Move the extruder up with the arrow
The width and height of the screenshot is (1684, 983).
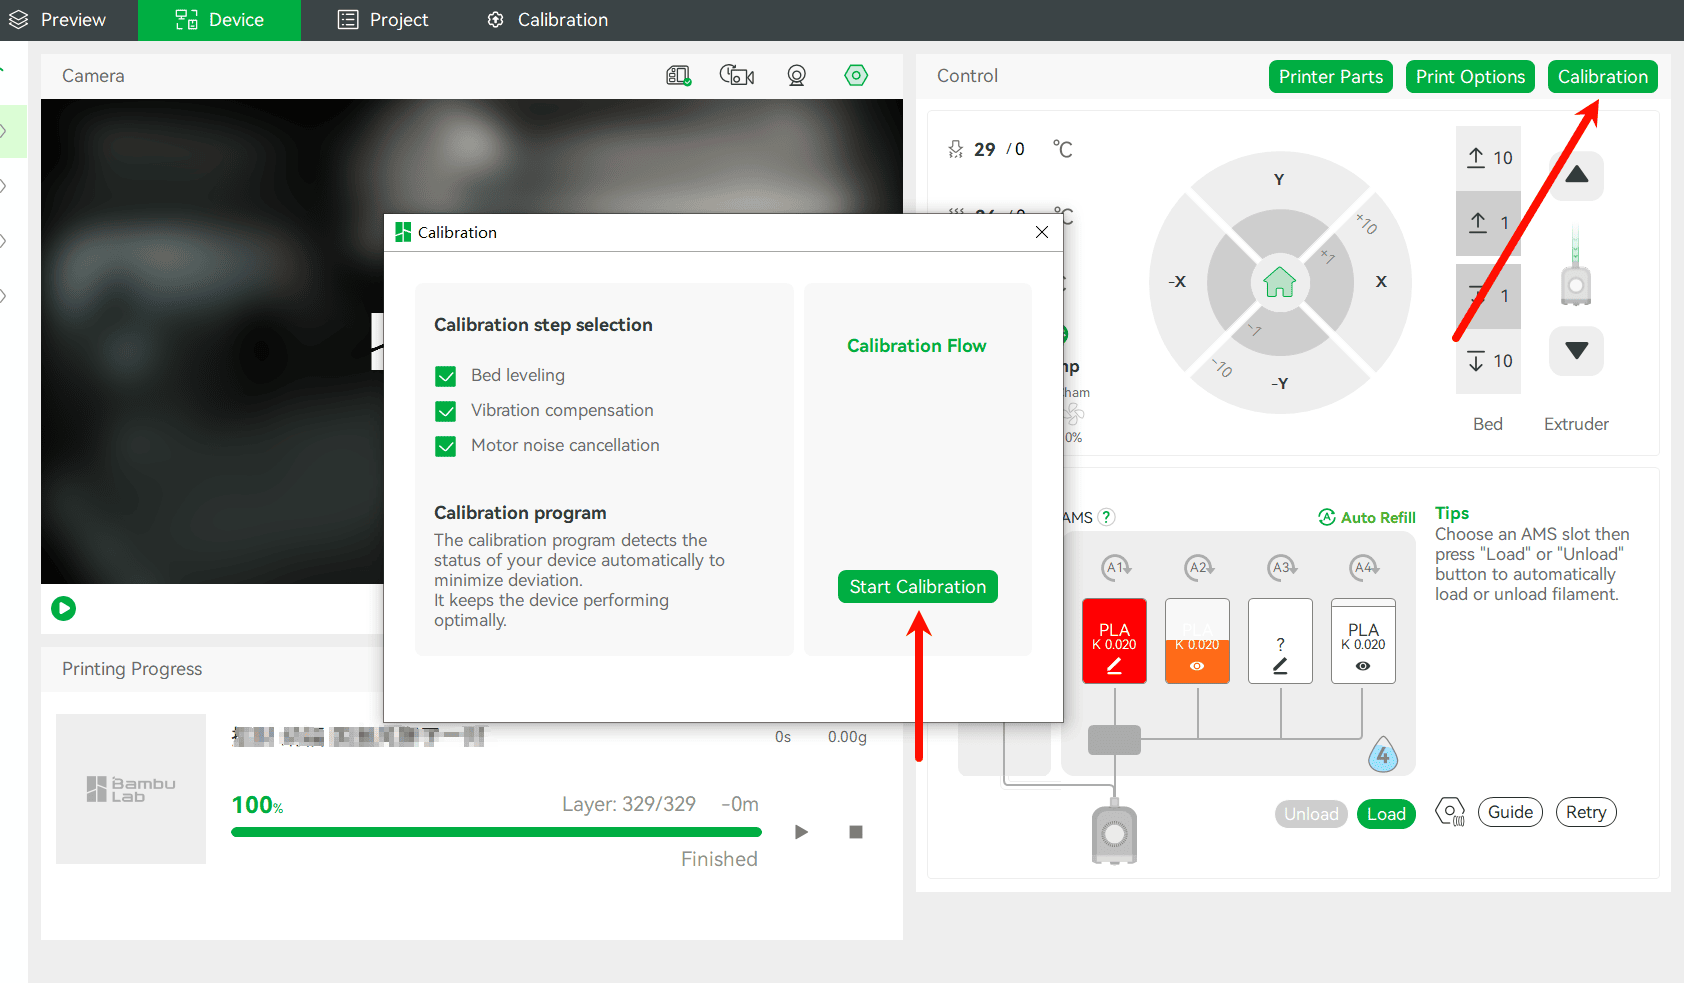pyautogui.click(x=1577, y=175)
